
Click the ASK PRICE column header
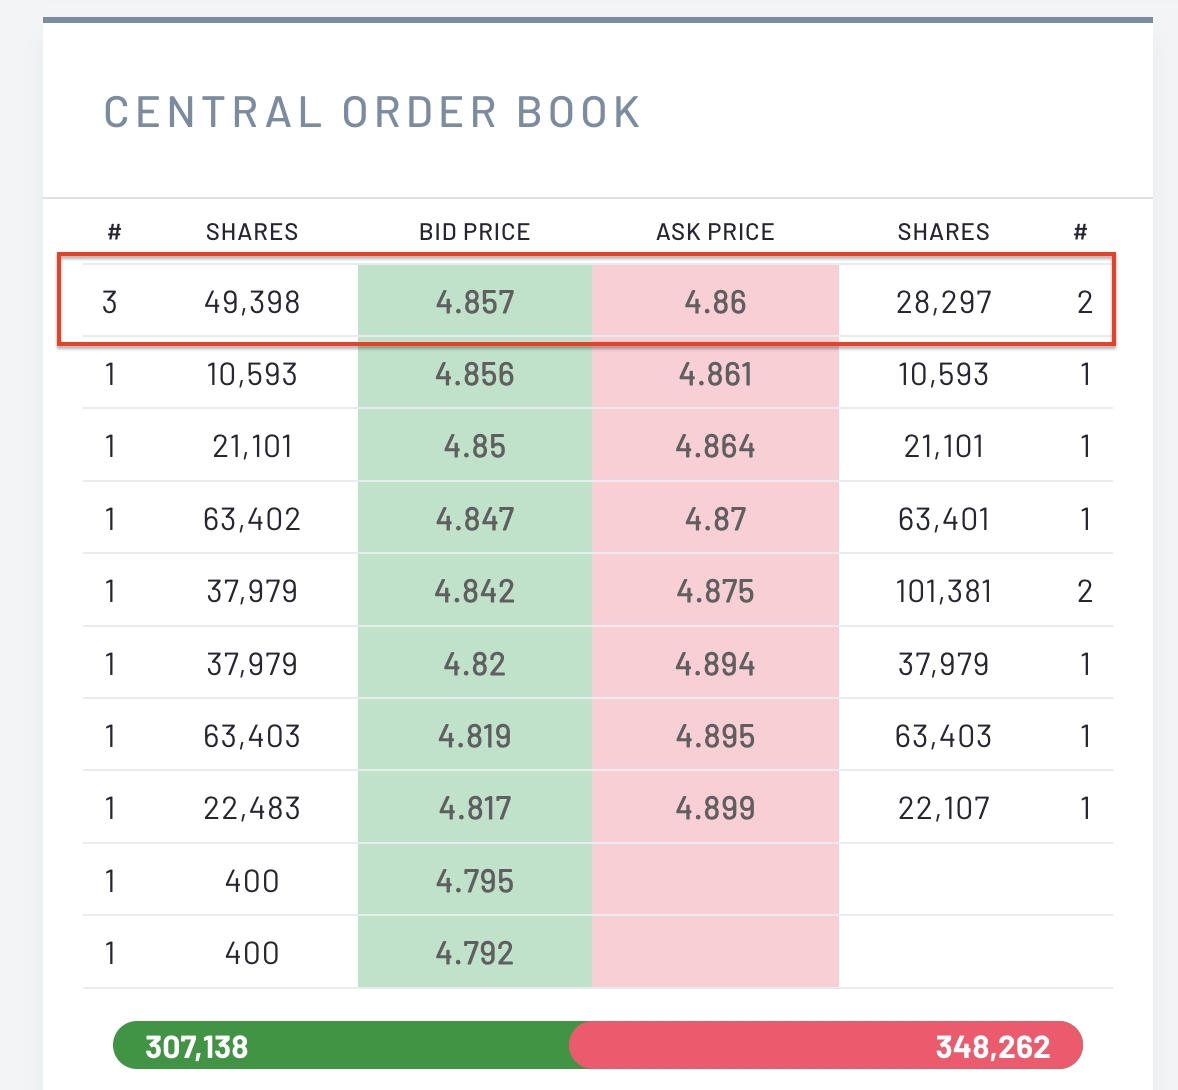click(x=715, y=232)
